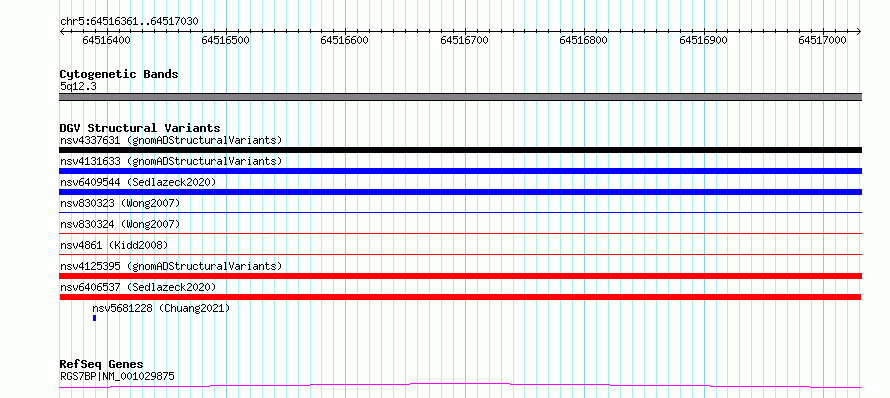Image resolution: width=890 pixels, height=398 pixels.
Task: Click the nsv6409544 (Sedlazeck2020) label
Action: click(x=138, y=182)
